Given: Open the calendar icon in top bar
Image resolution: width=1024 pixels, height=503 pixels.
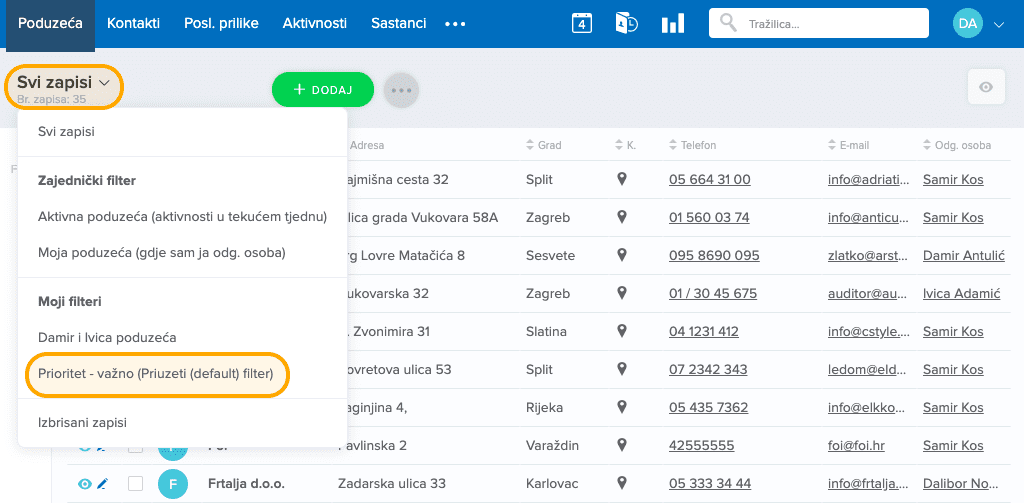Looking at the screenshot, I should (x=581, y=24).
